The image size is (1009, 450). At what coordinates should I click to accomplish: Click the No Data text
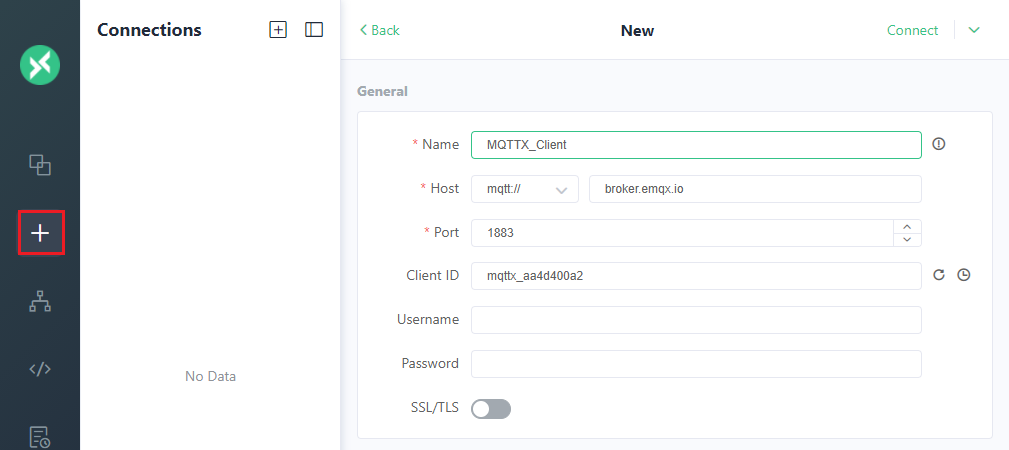210,376
